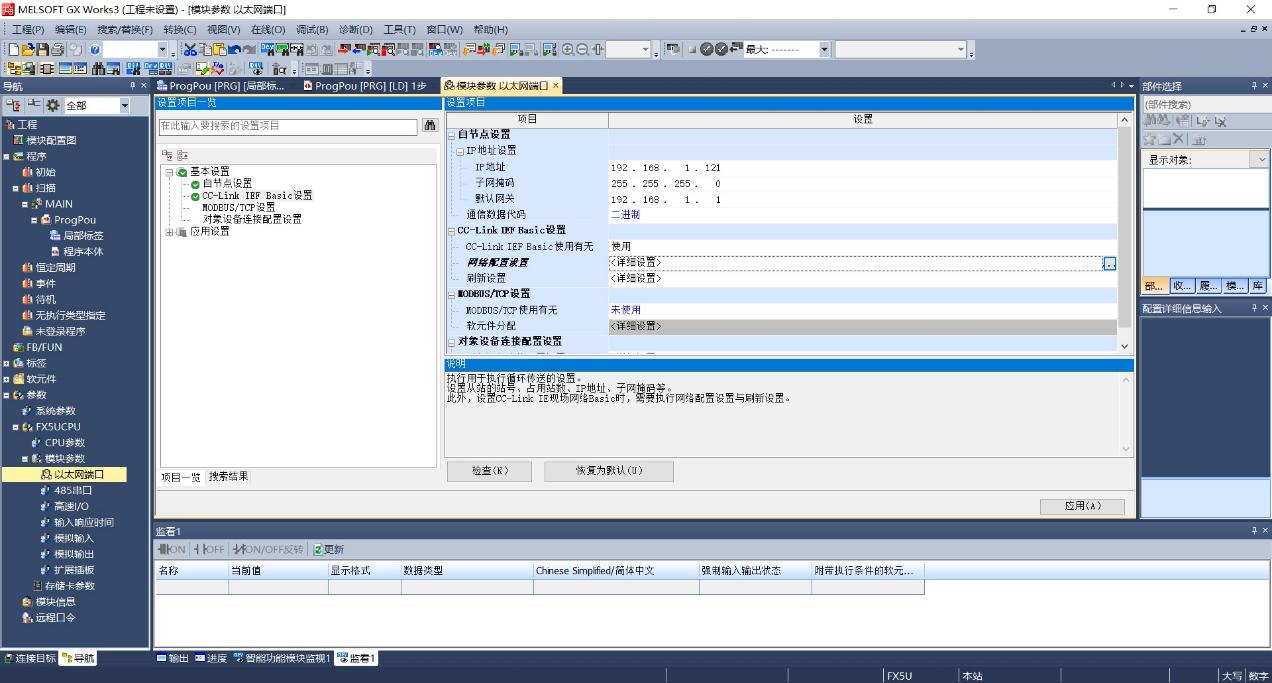The height and width of the screenshot is (683, 1272).
Task: Click the settings list vertical scrollbar down arrow
Action: (x=1125, y=346)
